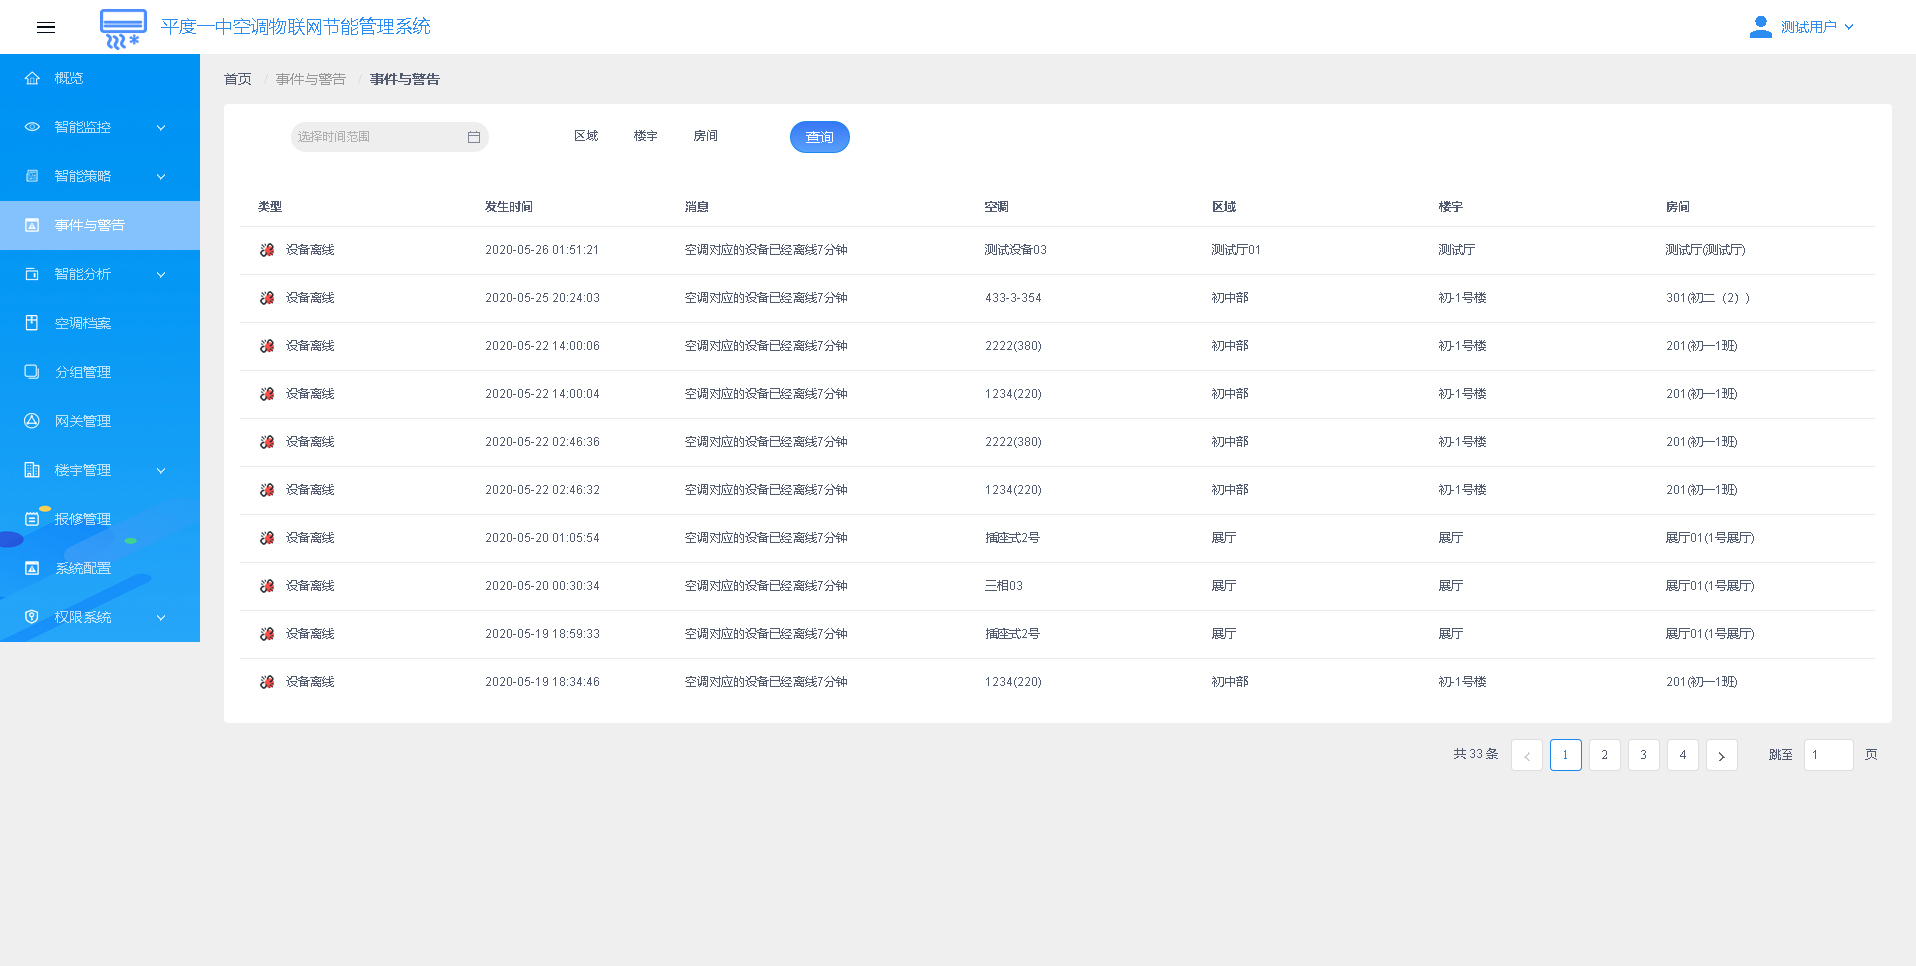
Task: Focus the 跳至 page number input
Action: point(1827,755)
